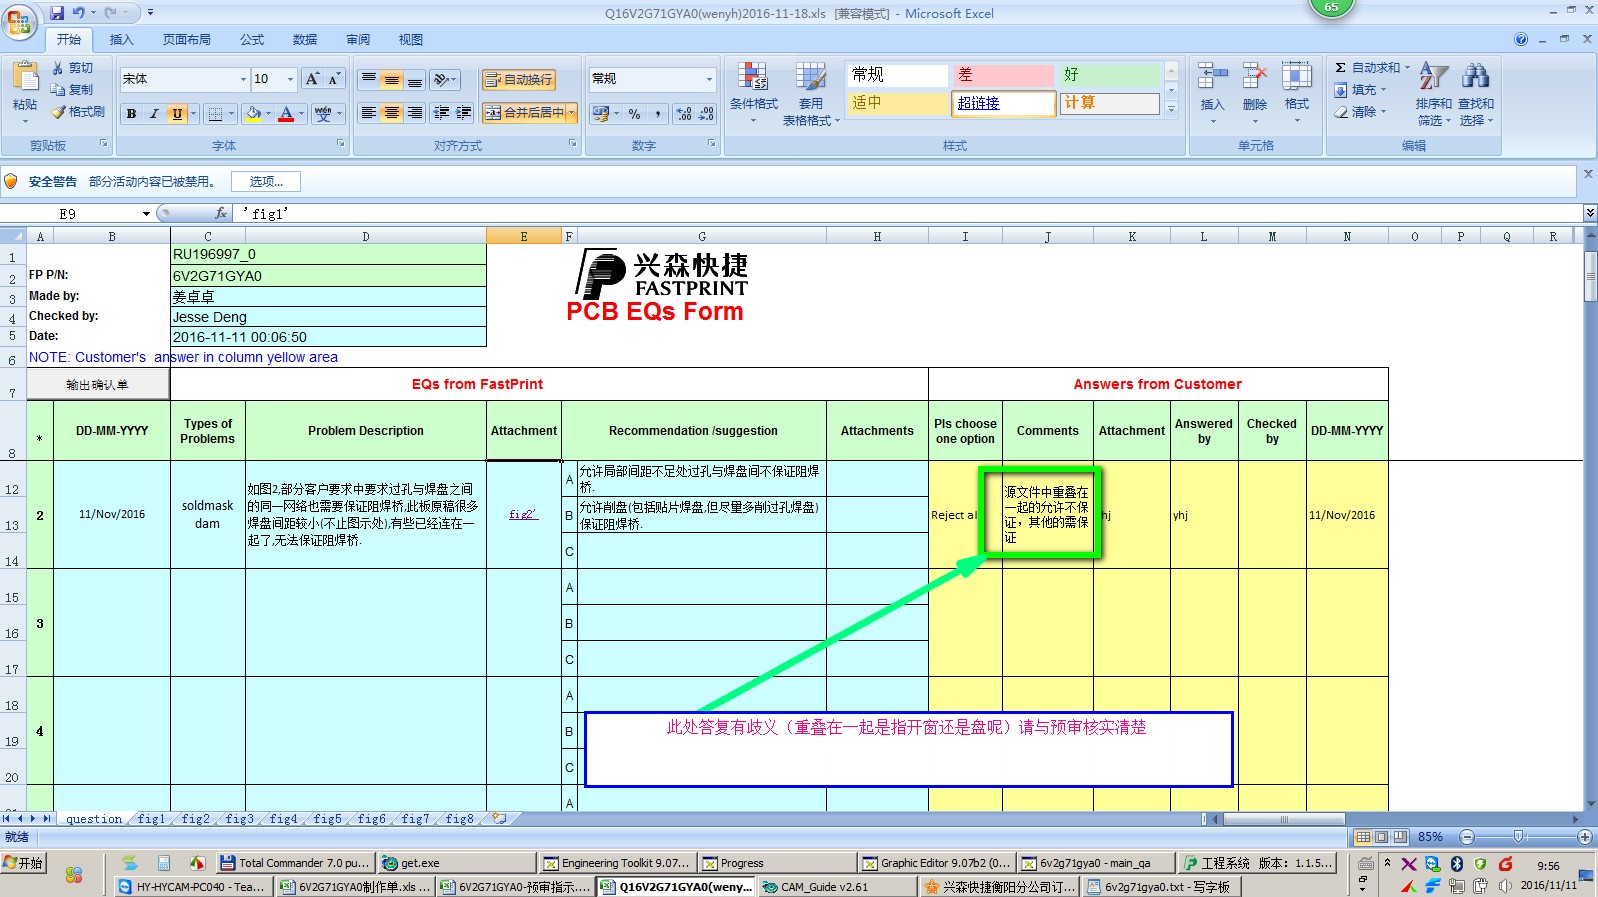Image resolution: width=1598 pixels, height=897 pixels.
Task: Click the 输出确认单 button
Action: pos(97,385)
